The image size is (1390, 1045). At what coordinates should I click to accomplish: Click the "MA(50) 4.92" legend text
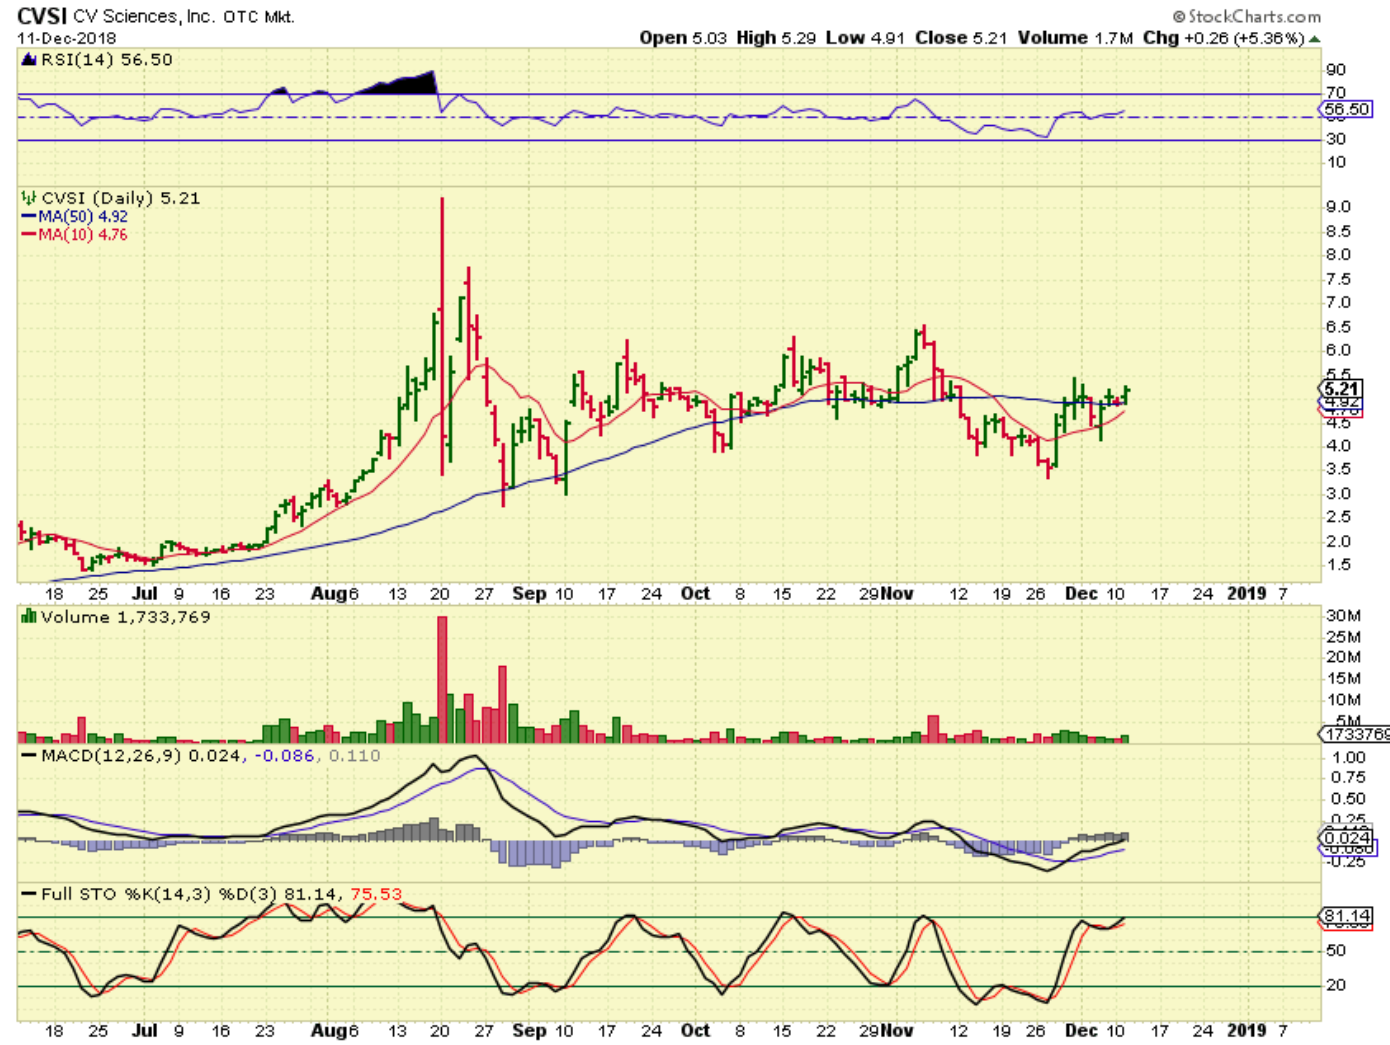83,216
